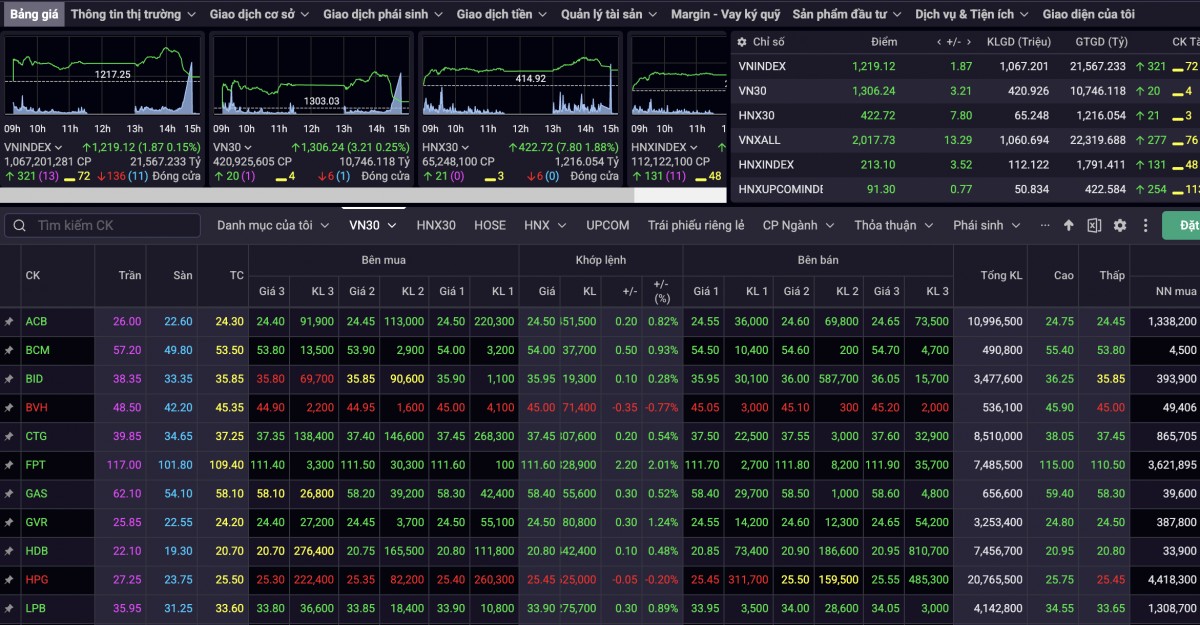Viewport: 1200px width, 625px height.
Task: Open table settings gear icon
Action: pyautogui.click(x=1120, y=226)
